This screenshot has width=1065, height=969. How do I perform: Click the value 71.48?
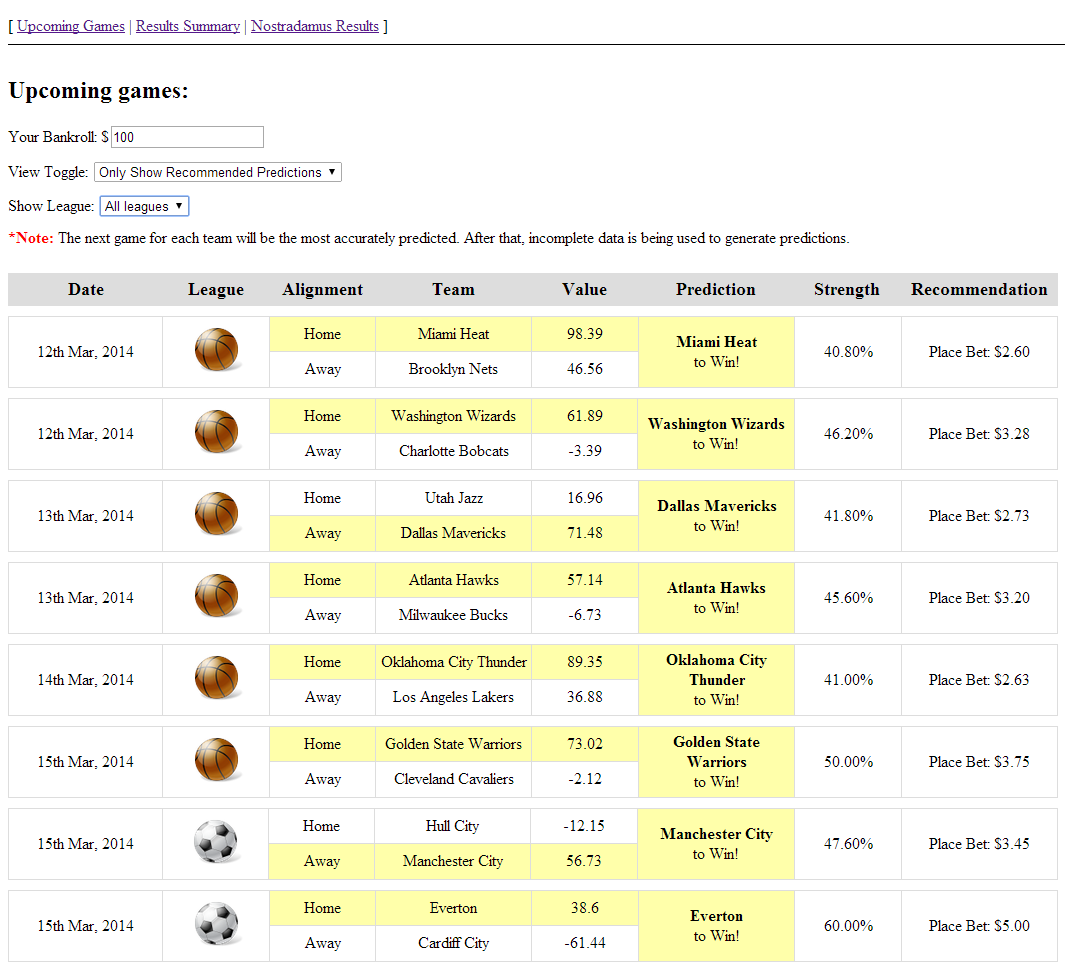(585, 534)
